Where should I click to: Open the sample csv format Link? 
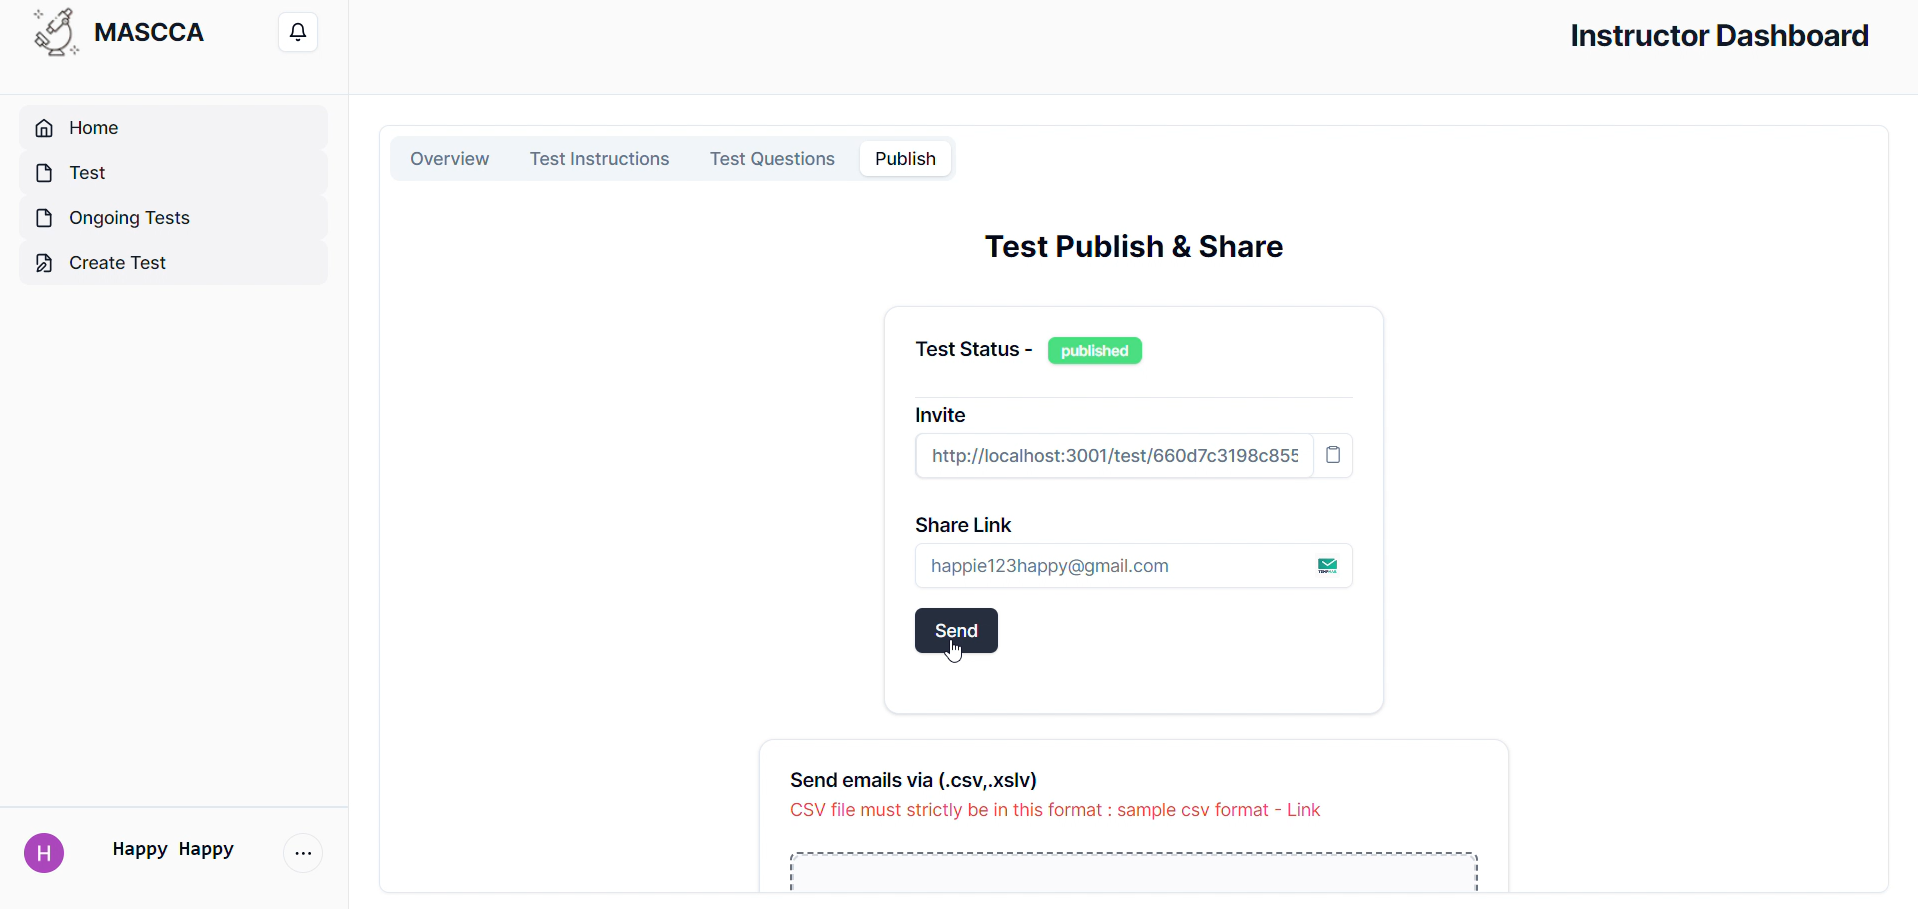[1303, 810]
